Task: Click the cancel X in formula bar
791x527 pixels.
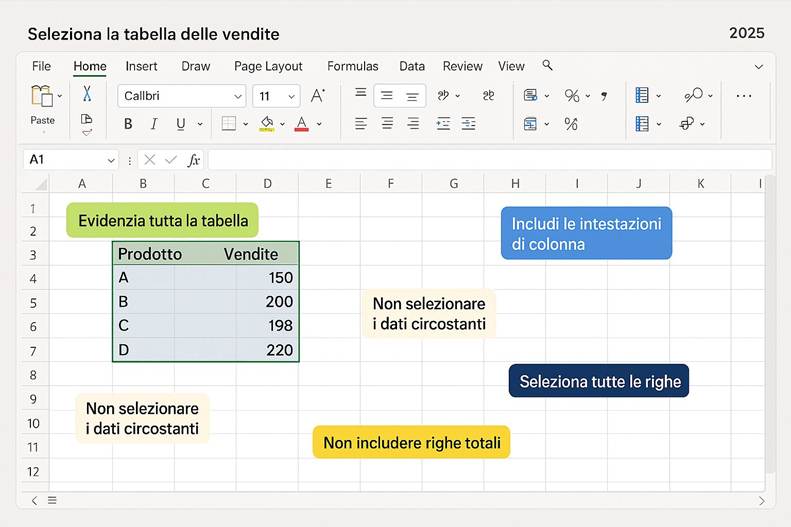Action: click(x=149, y=160)
